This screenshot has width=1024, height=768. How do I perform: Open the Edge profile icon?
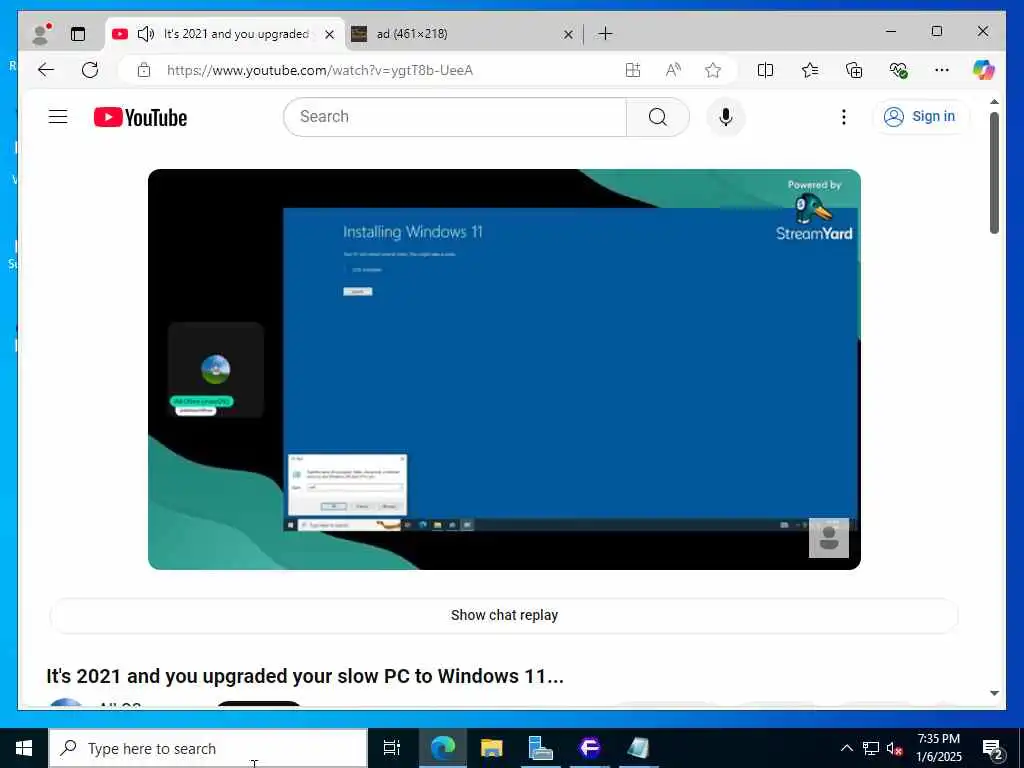pyautogui.click(x=42, y=33)
